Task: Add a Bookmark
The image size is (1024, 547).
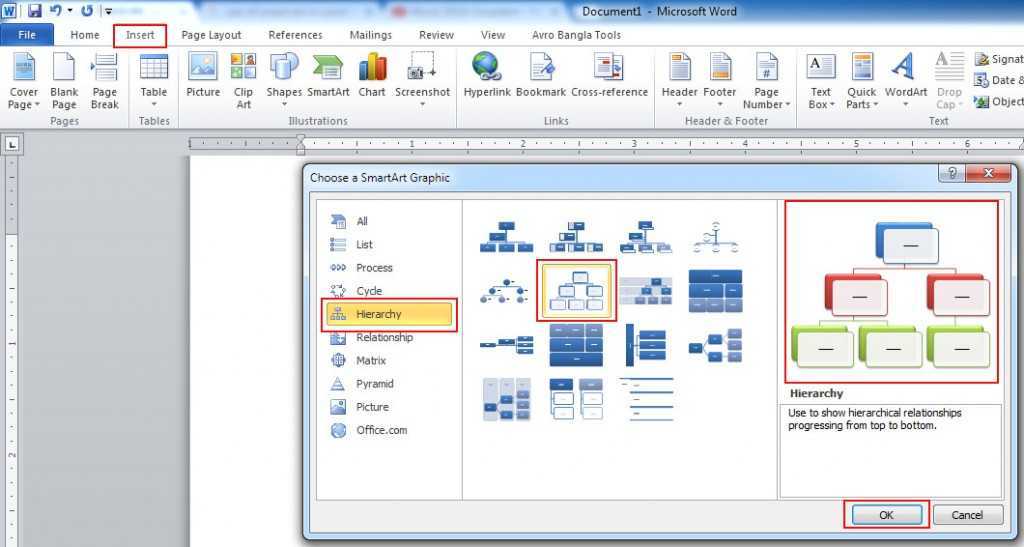Action: 541,75
